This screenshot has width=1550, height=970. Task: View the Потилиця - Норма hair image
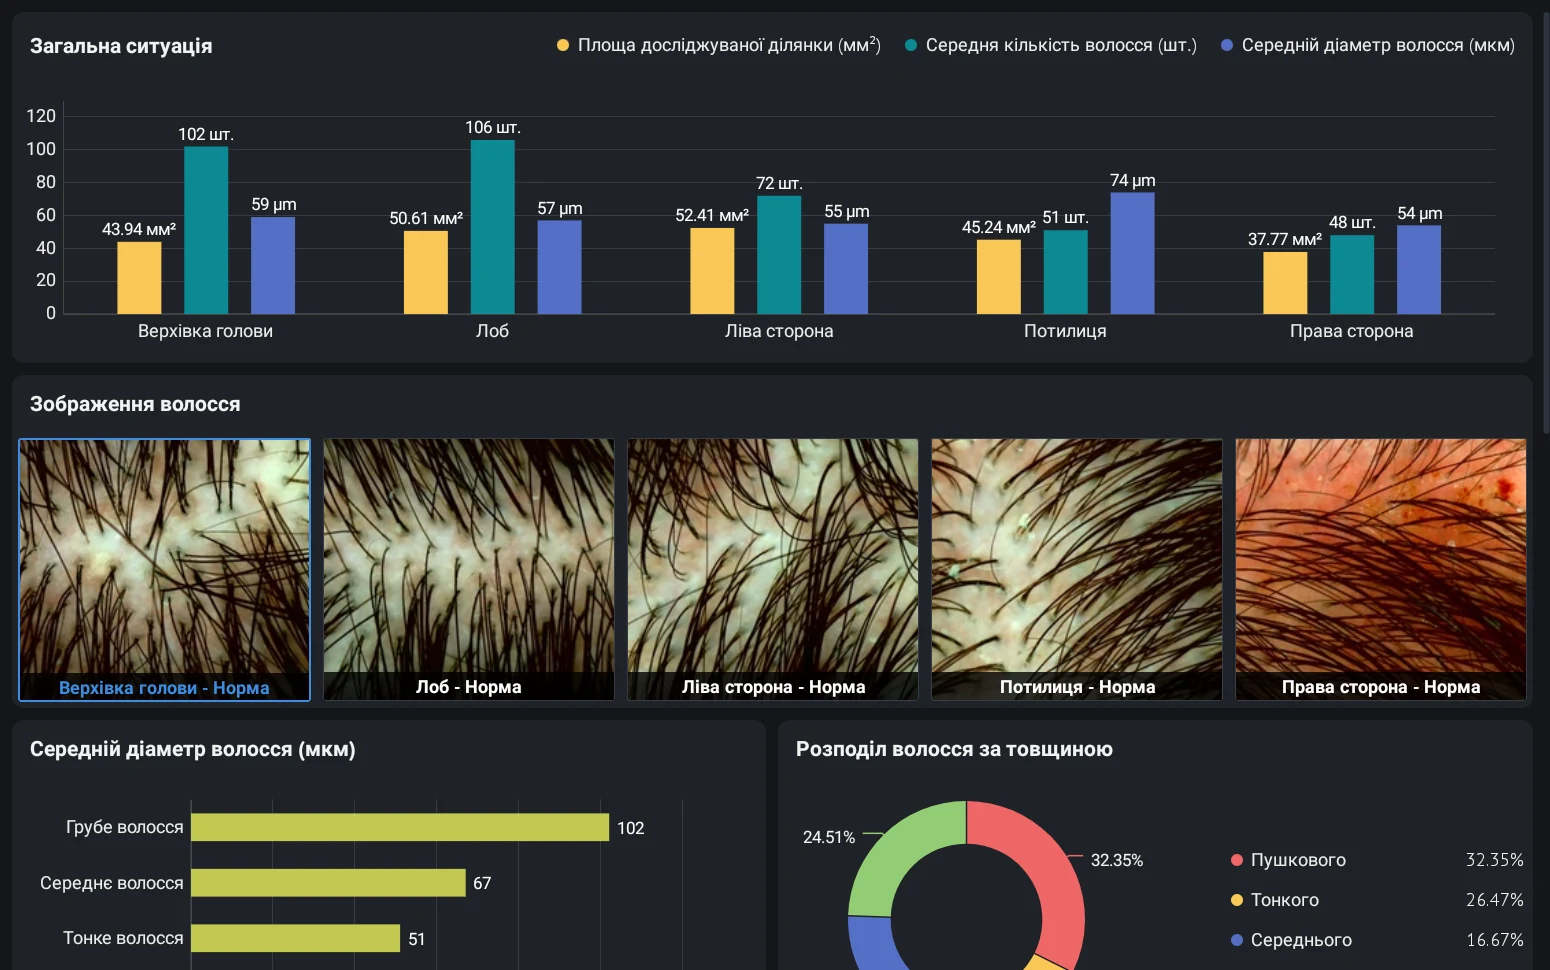coord(1077,570)
